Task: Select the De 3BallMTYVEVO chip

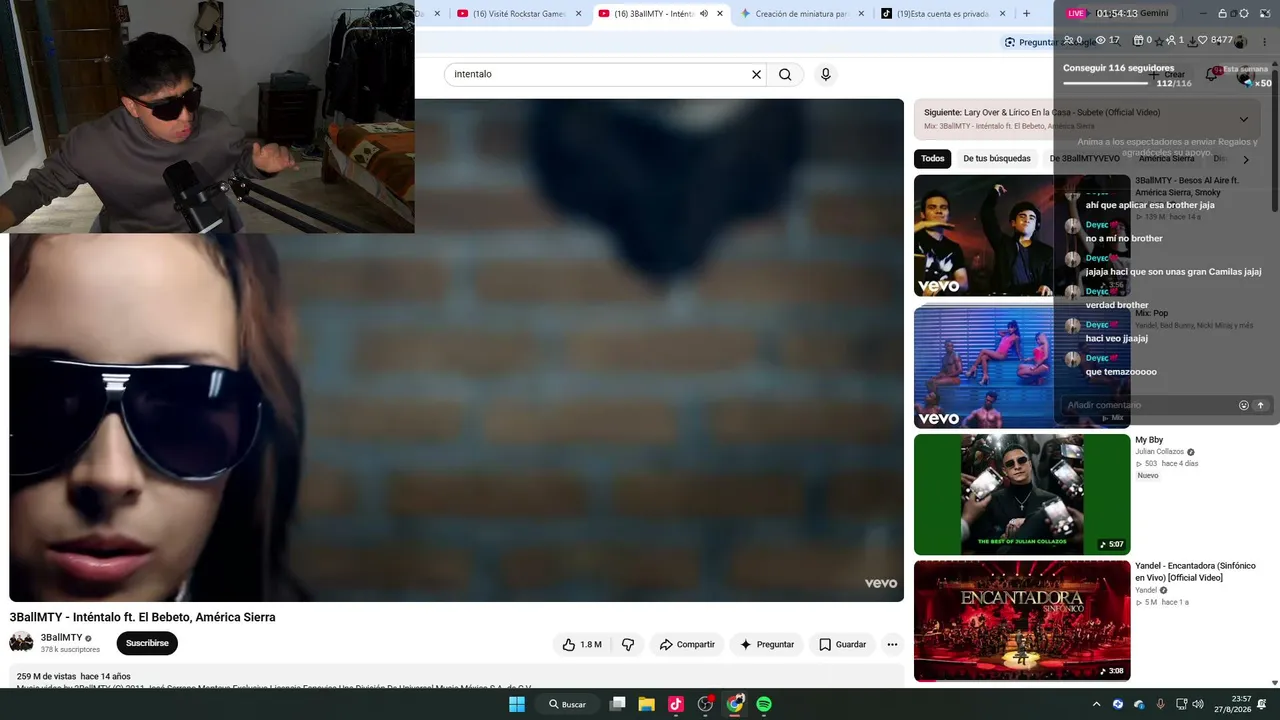Action: click(x=1084, y=159)
